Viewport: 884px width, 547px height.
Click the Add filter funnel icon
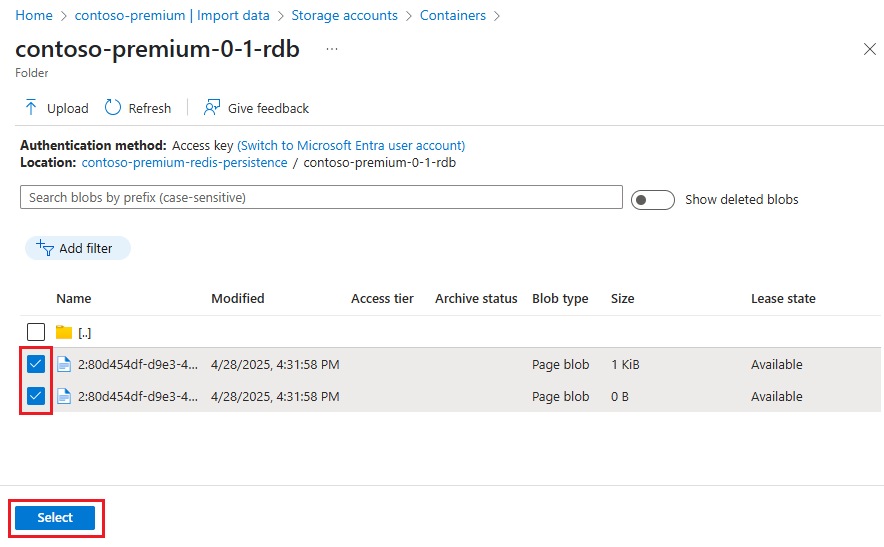(45, 248)
